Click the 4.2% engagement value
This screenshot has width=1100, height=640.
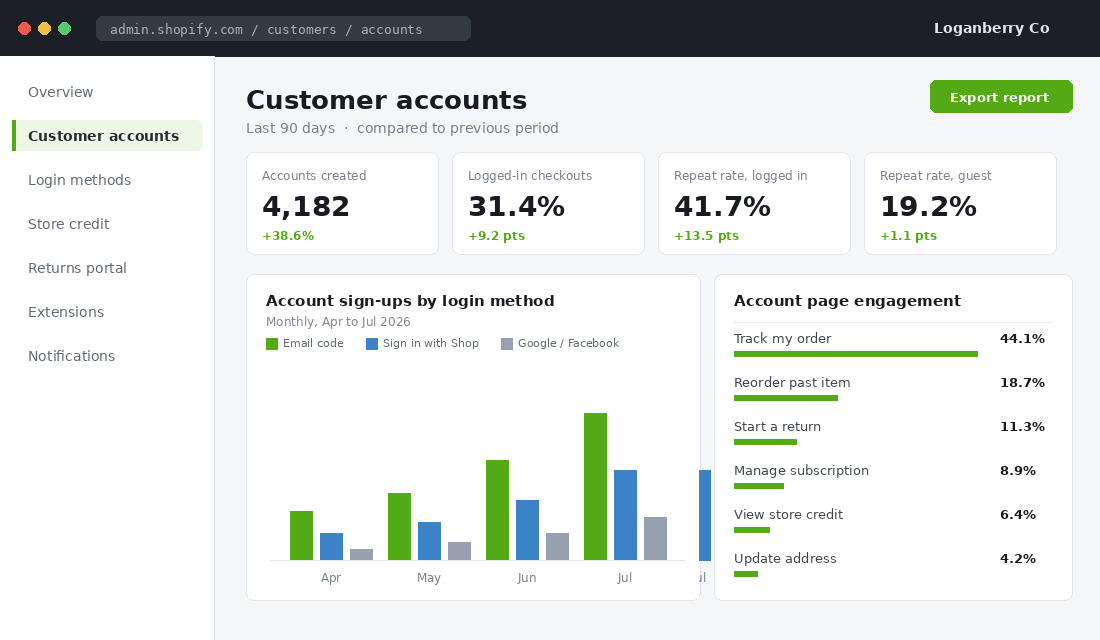point(1018,559)
